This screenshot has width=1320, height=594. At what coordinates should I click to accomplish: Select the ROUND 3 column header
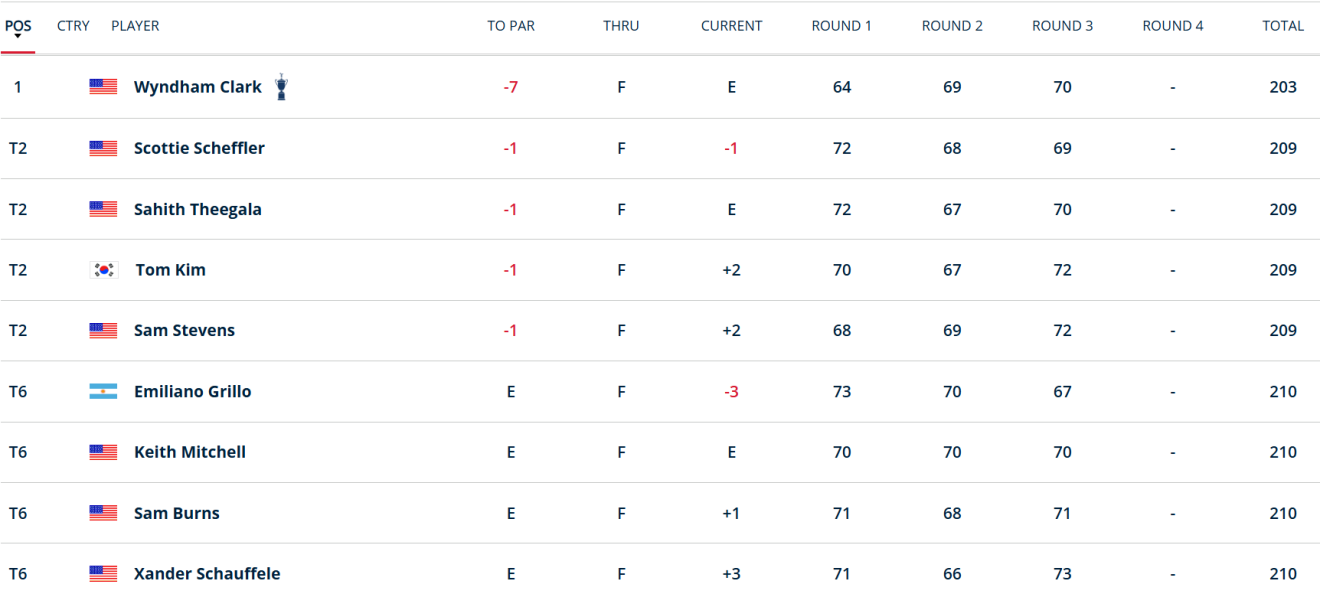pos(1062,26)
